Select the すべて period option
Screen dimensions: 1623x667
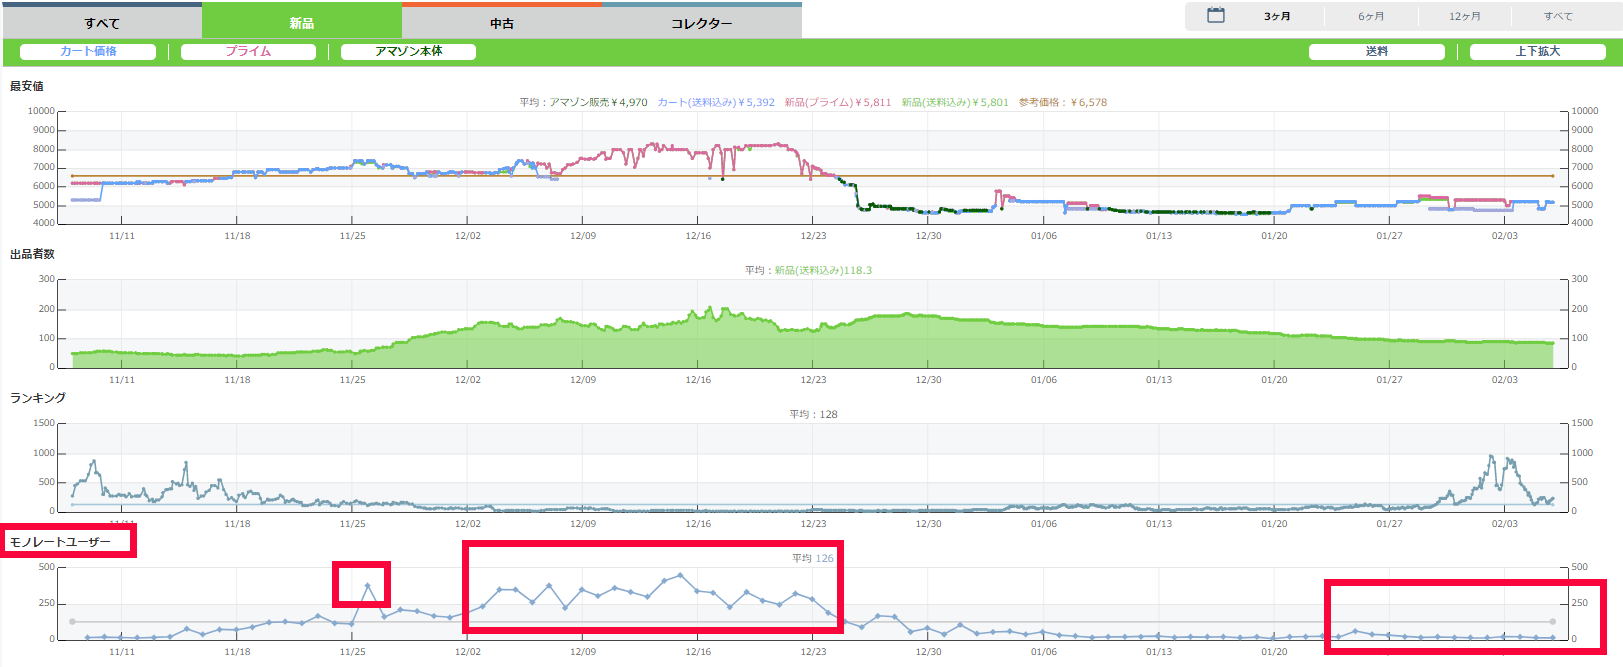tap(1557, 16)
